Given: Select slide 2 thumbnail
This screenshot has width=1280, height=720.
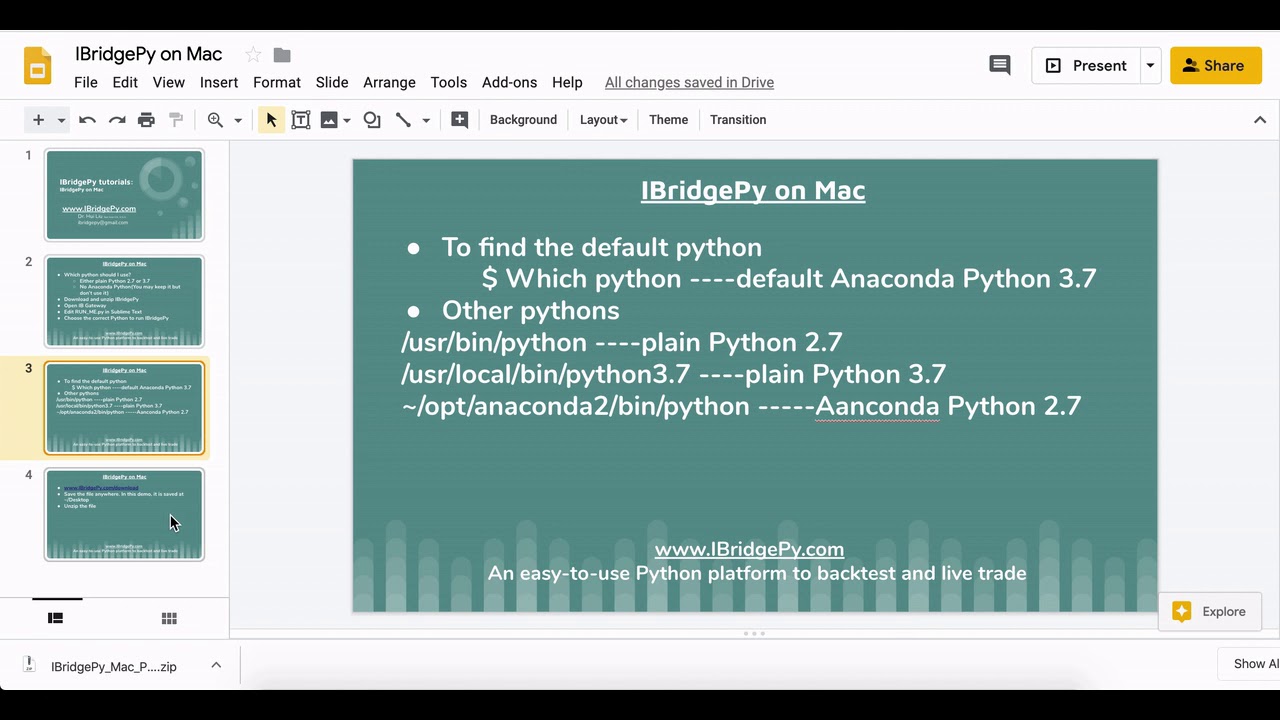Looking at the screenshot, I should tap(124, 301).
